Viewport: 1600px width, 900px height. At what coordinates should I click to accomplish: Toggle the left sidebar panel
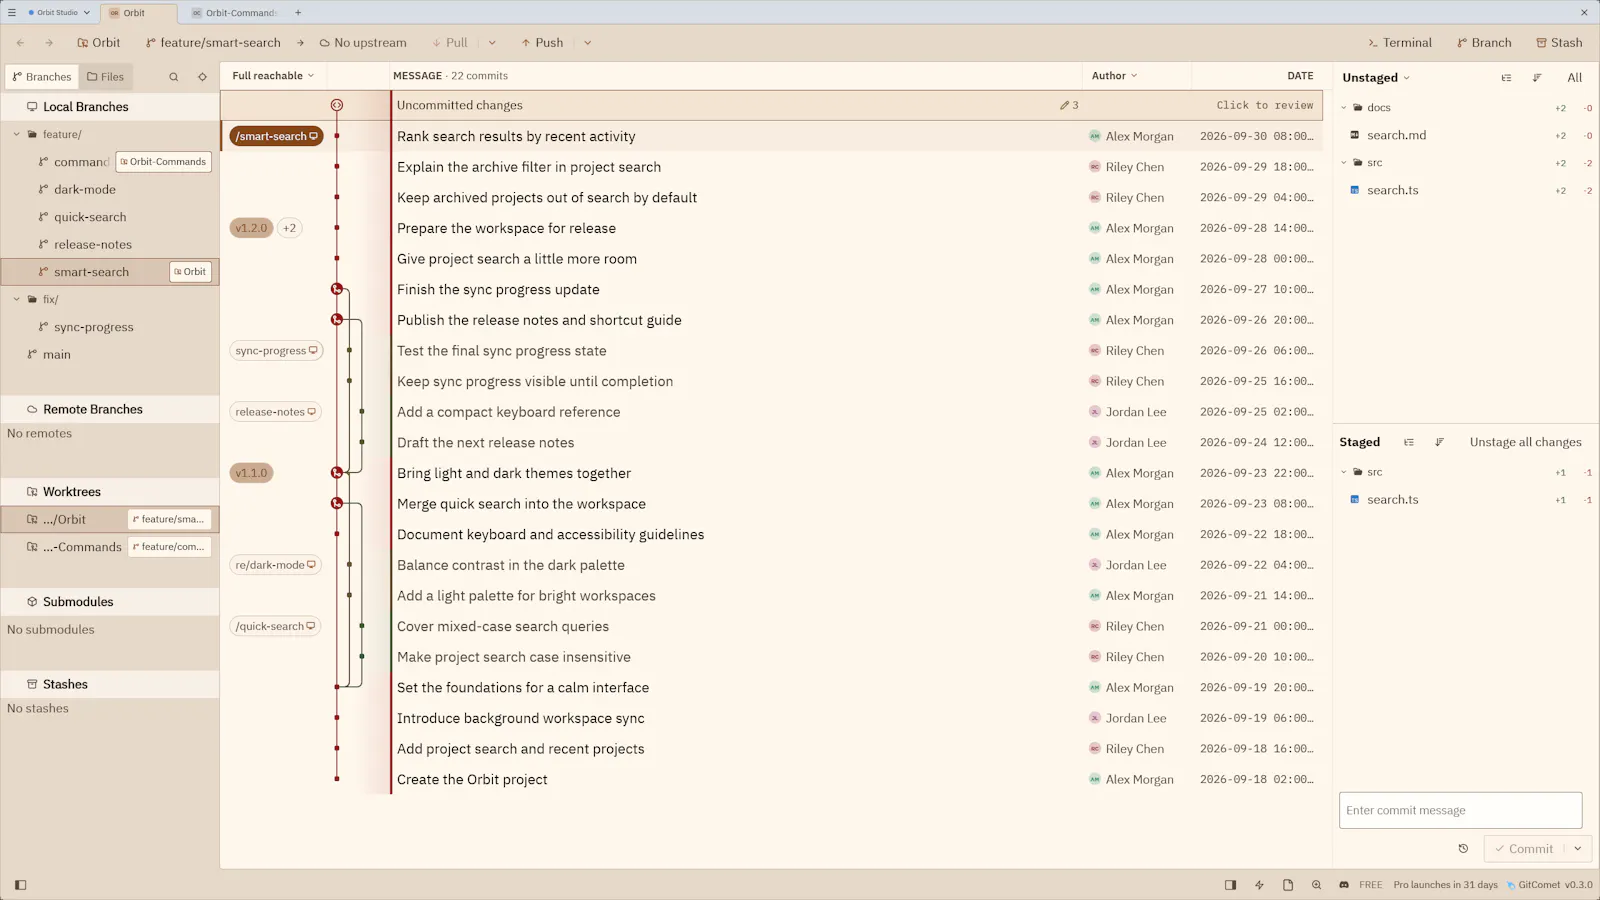point(21,885)
